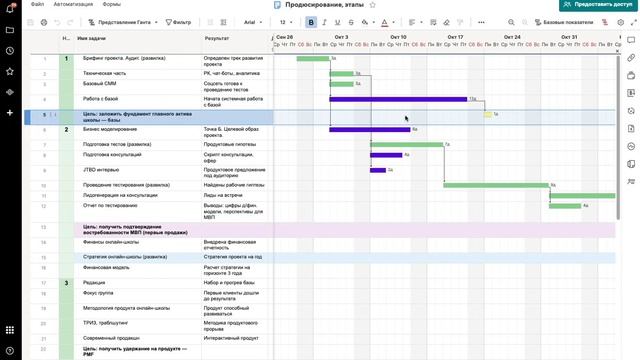The height and width of the screenshot is (360, 640).
Task: Open the proofs icon in right panel
Action: point(631,76)
